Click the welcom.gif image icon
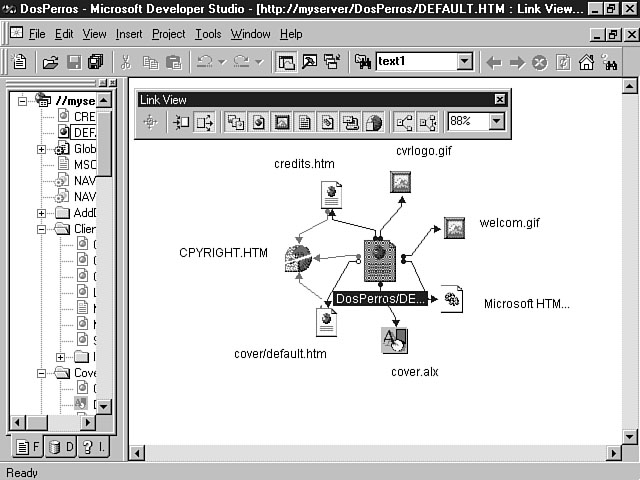Screen dimensions: 640x480 click(x=454, y=227)
